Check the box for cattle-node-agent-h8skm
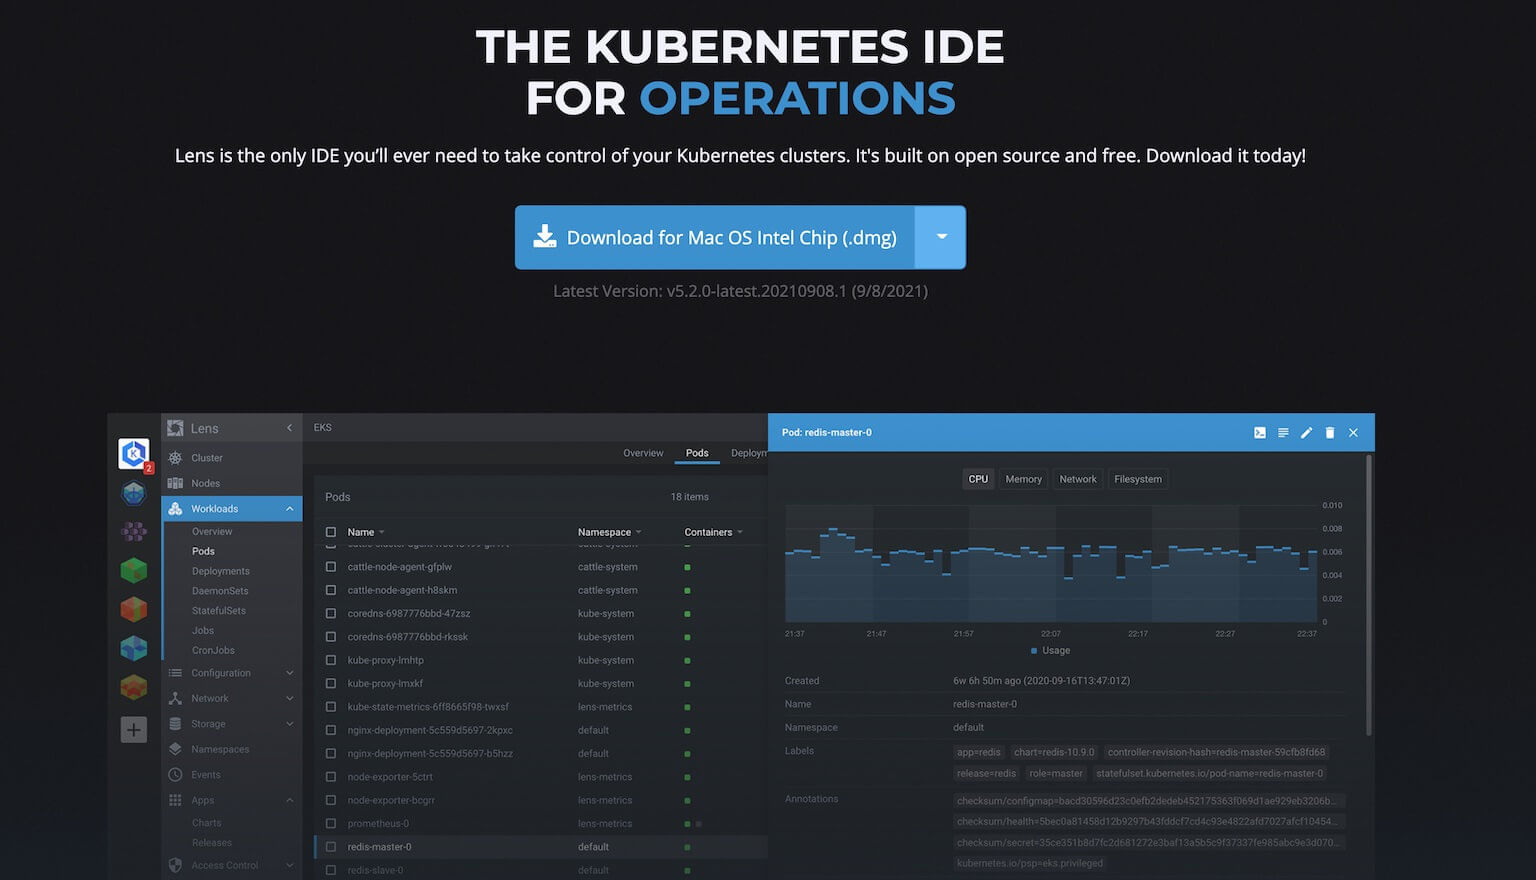The height and width of the screenshot is (880, 1536). coord(331,590)
